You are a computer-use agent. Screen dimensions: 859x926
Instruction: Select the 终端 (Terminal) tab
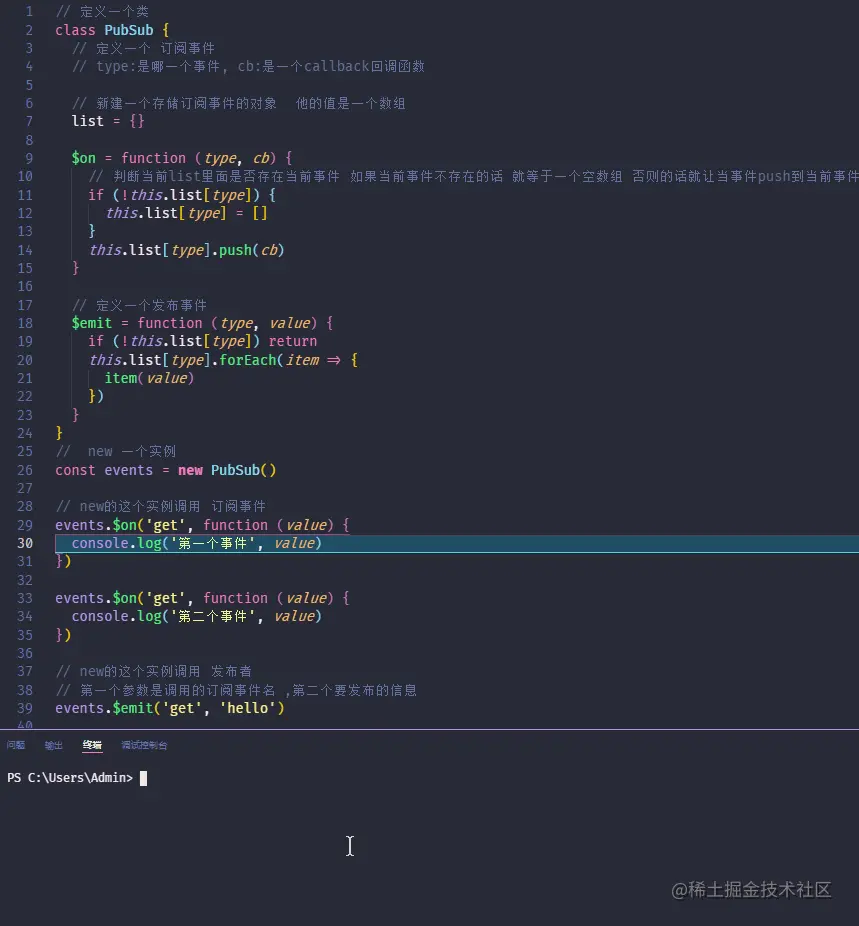pyautogui.click(x=92, y=744)
